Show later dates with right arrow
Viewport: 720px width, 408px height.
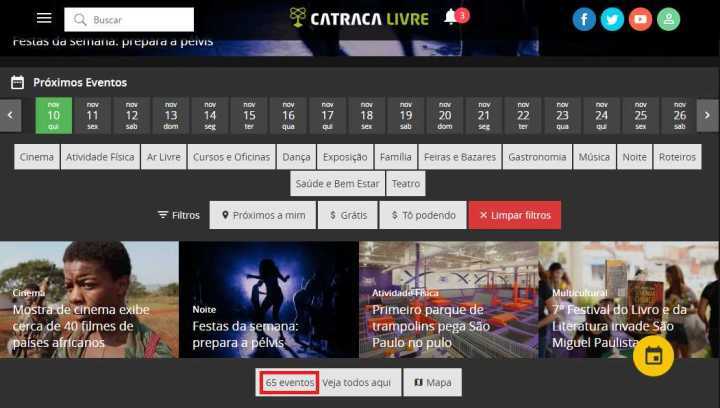pyautogui.click(x=707, y=115)
